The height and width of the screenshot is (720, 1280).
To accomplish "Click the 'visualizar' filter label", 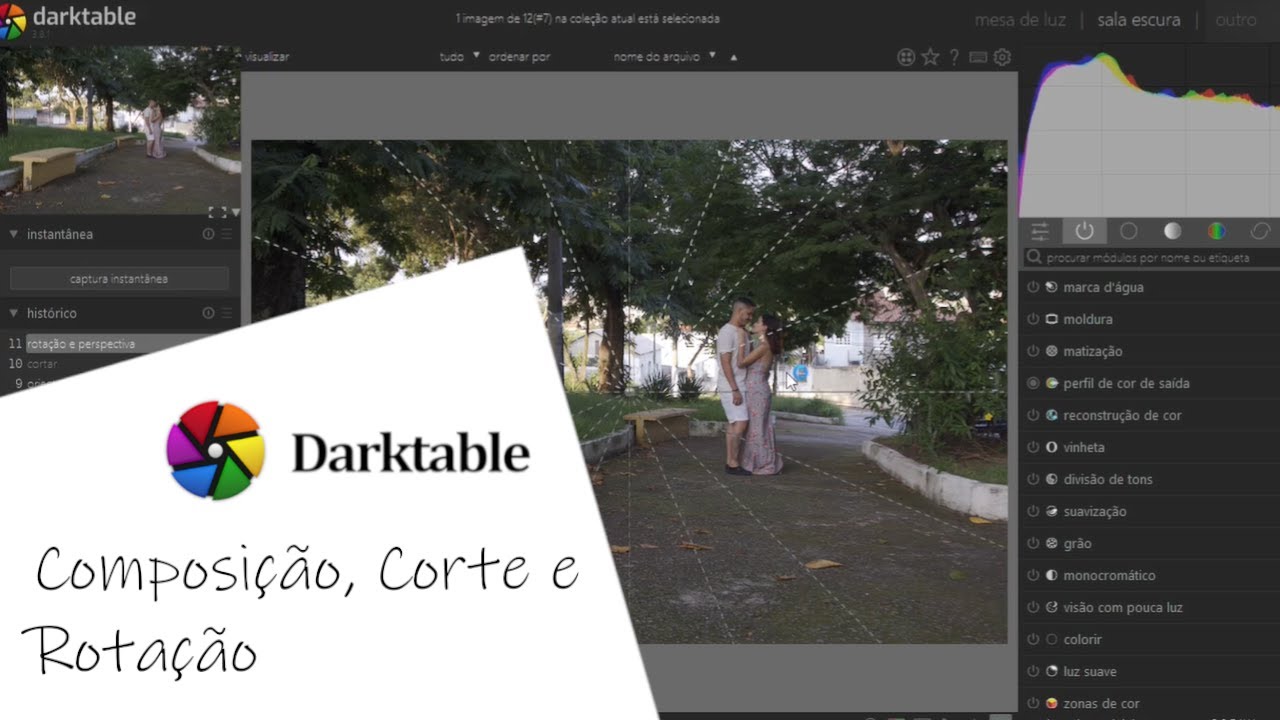I will tap(267, 57).
